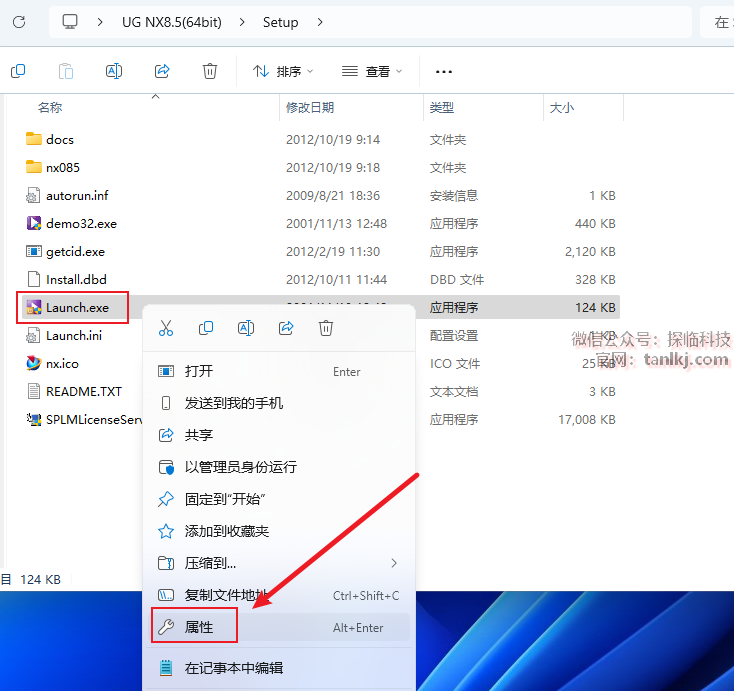Click the nx.ico file icon

click(x=34, y=363)
